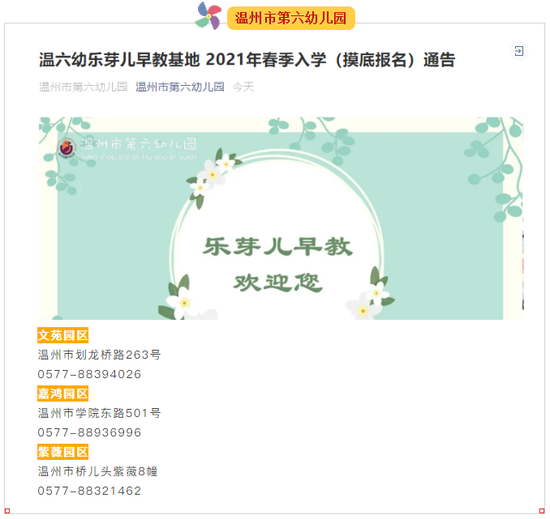Click the round kindergarten emblem in banner
This screenshot has width=550, height=519.
tap(67, 148)
